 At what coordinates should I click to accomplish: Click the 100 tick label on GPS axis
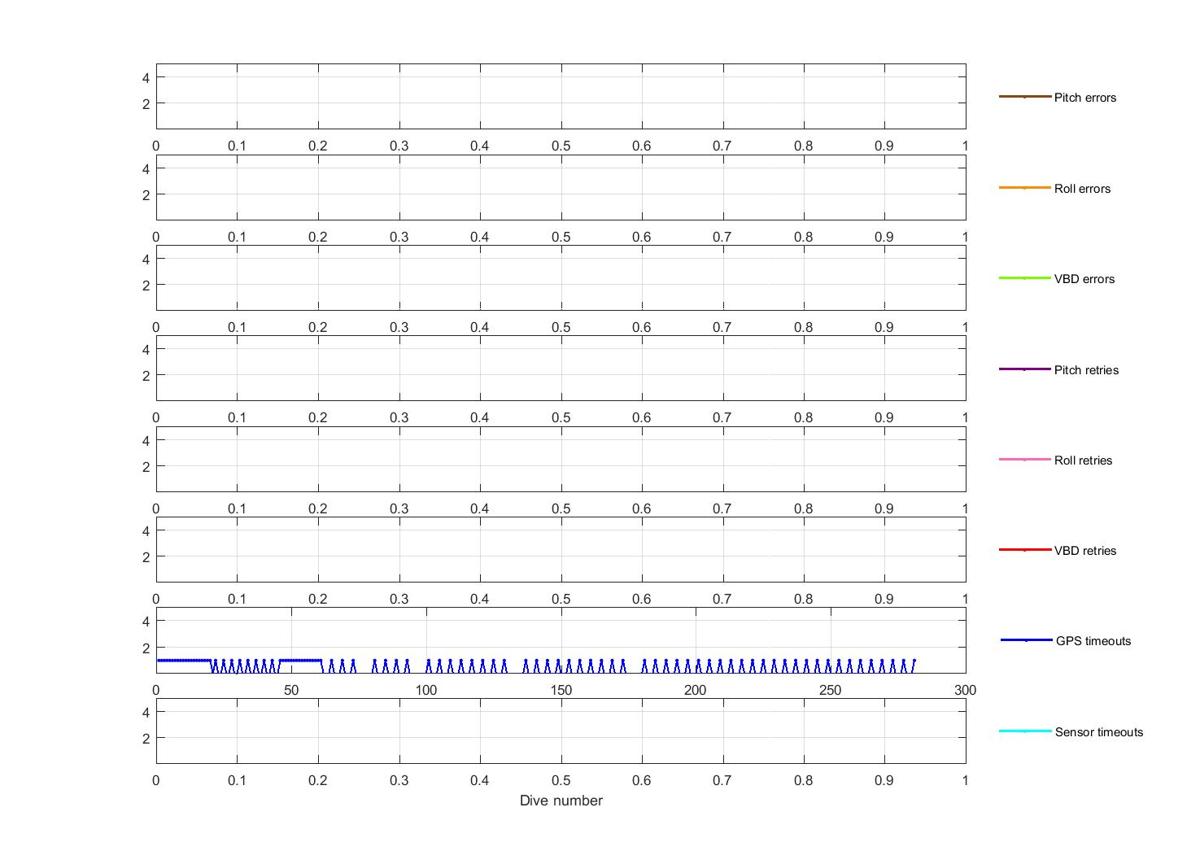click(x=426, y=690)
